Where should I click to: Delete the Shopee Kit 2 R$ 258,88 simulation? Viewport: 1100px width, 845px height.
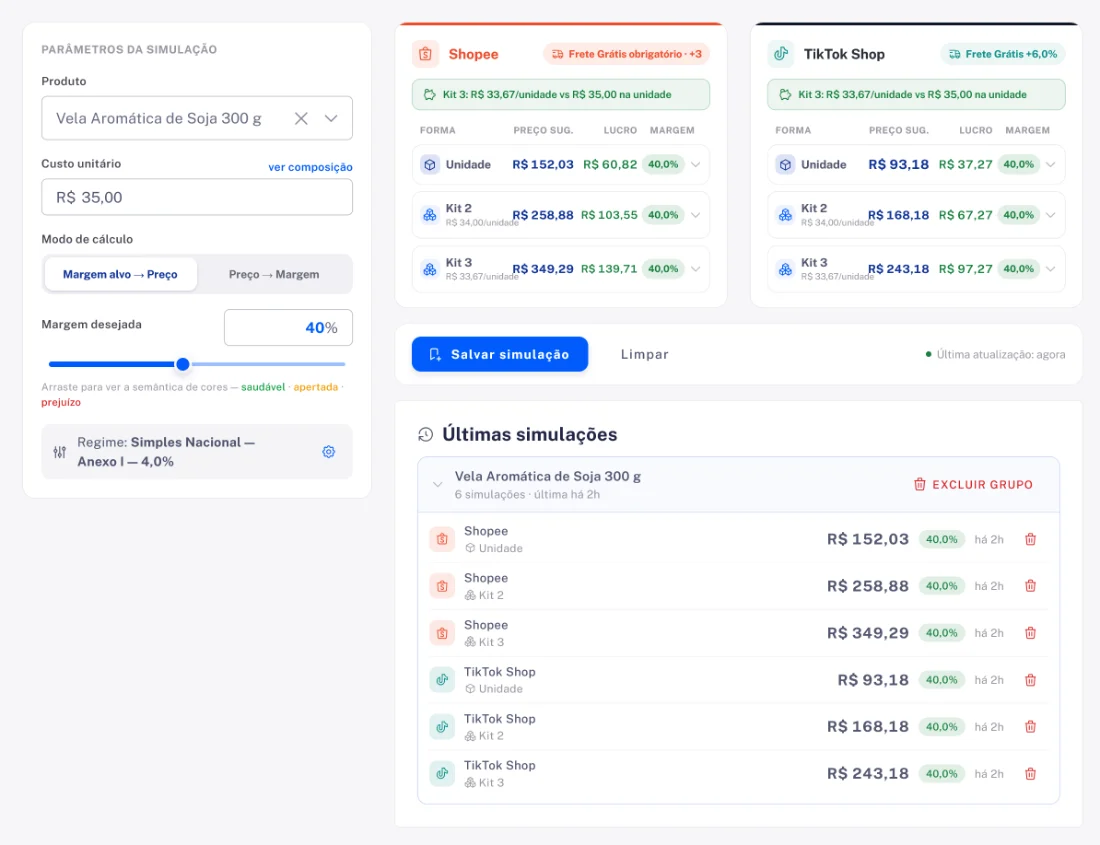click(x=1031, y=586)
